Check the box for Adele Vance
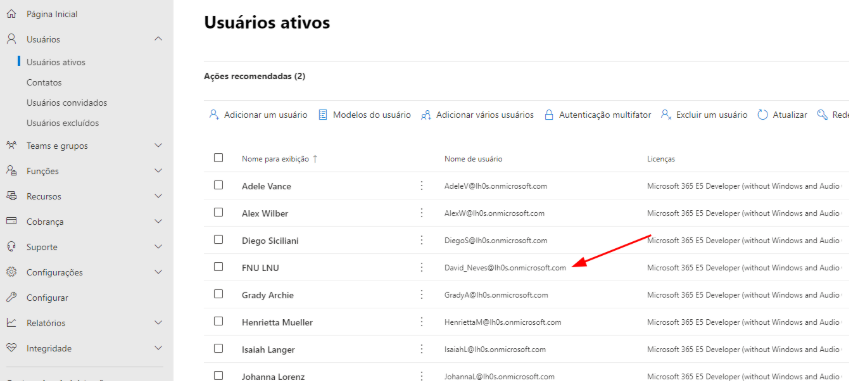849x381 pixels. tap(218, 185)
